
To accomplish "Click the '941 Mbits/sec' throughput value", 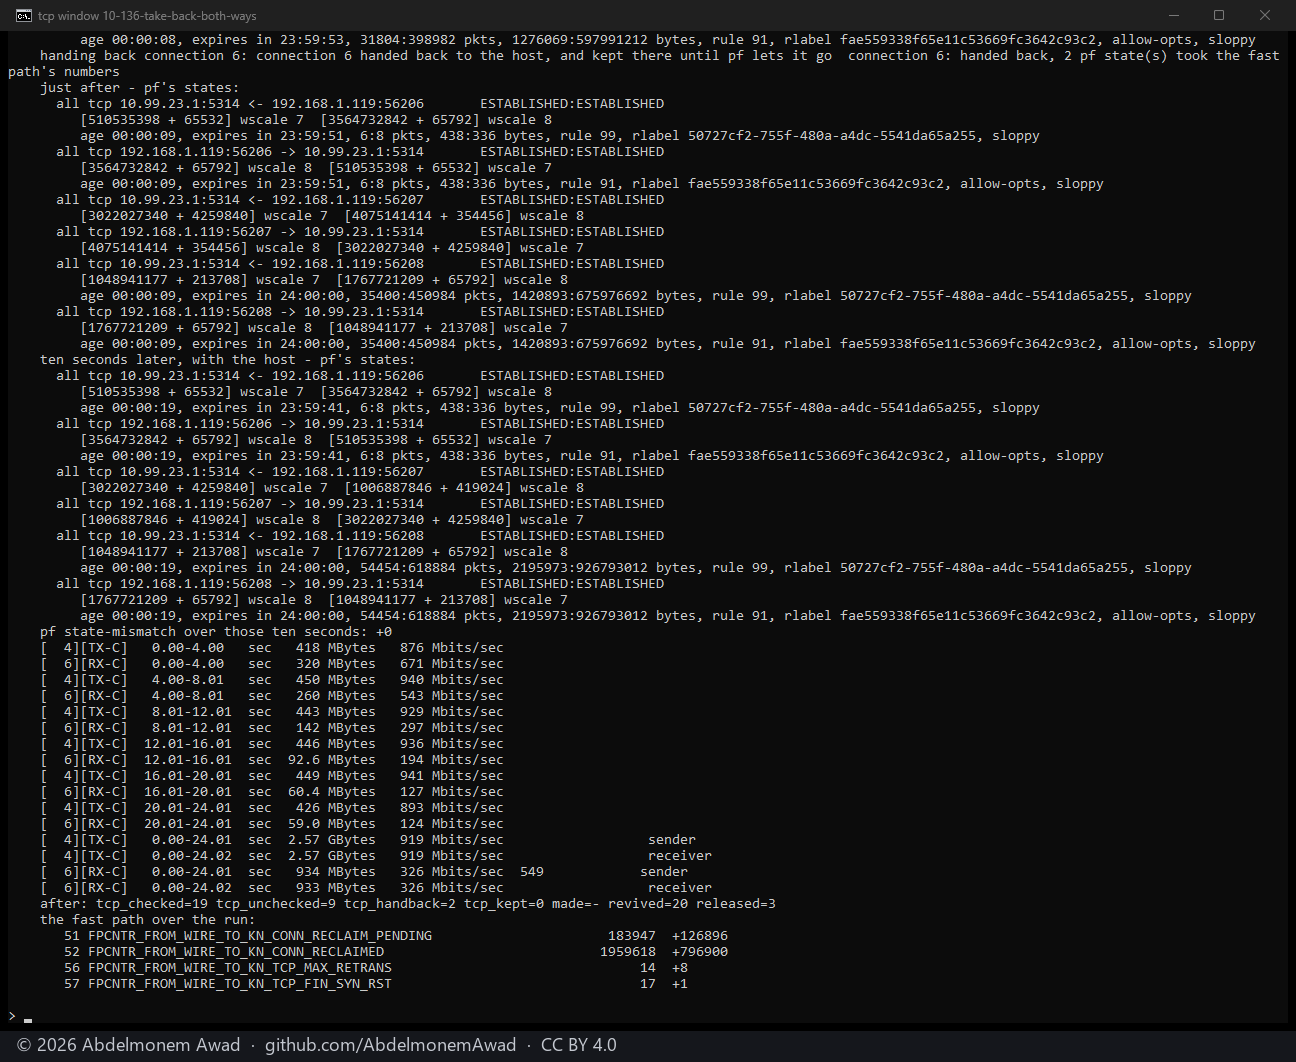I will point(452,776).
